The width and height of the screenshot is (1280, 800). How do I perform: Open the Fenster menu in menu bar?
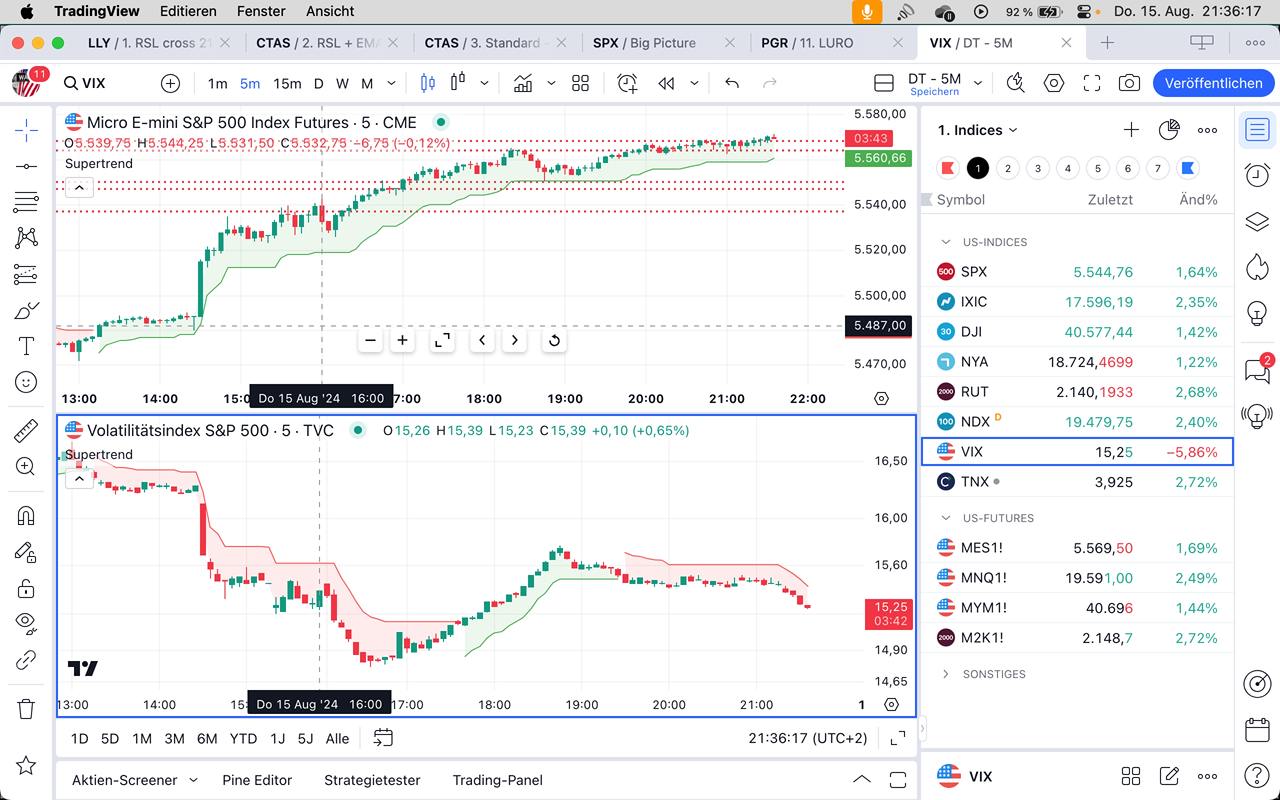point(261,11)
